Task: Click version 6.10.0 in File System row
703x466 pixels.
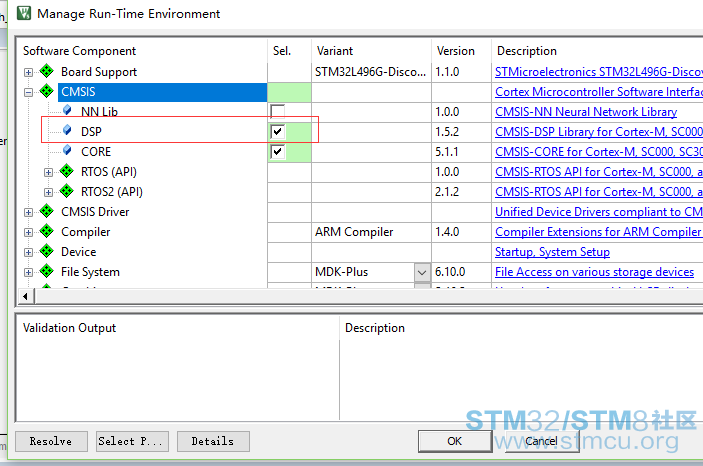Action: point(450,272)
